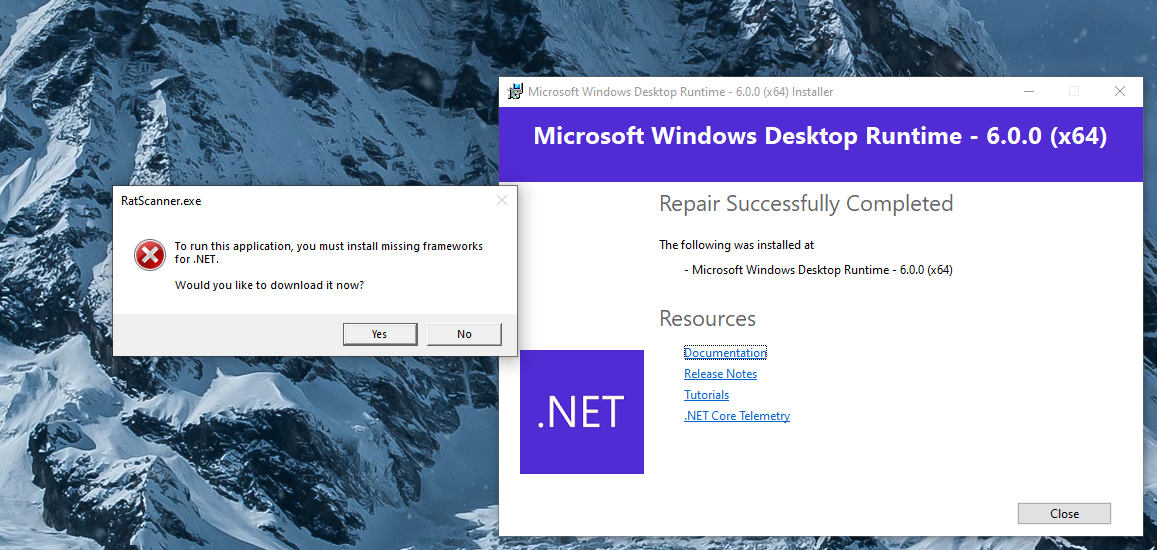Image resolution: width=1157 pixels, height=550 pixels.
Task: Click the disabled maximize button of the installer
Action: 1074,92
